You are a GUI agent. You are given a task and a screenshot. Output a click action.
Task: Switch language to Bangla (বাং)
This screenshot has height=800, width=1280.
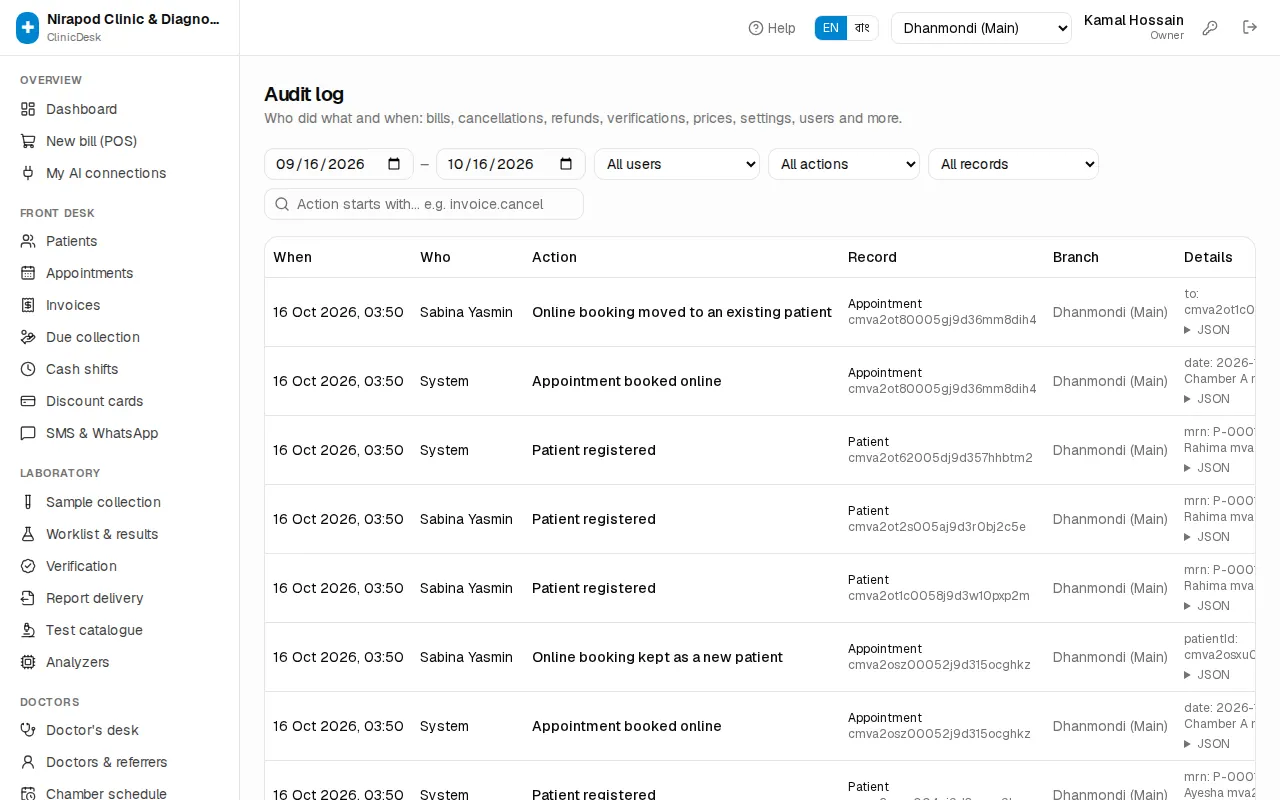tap(862, 28)
